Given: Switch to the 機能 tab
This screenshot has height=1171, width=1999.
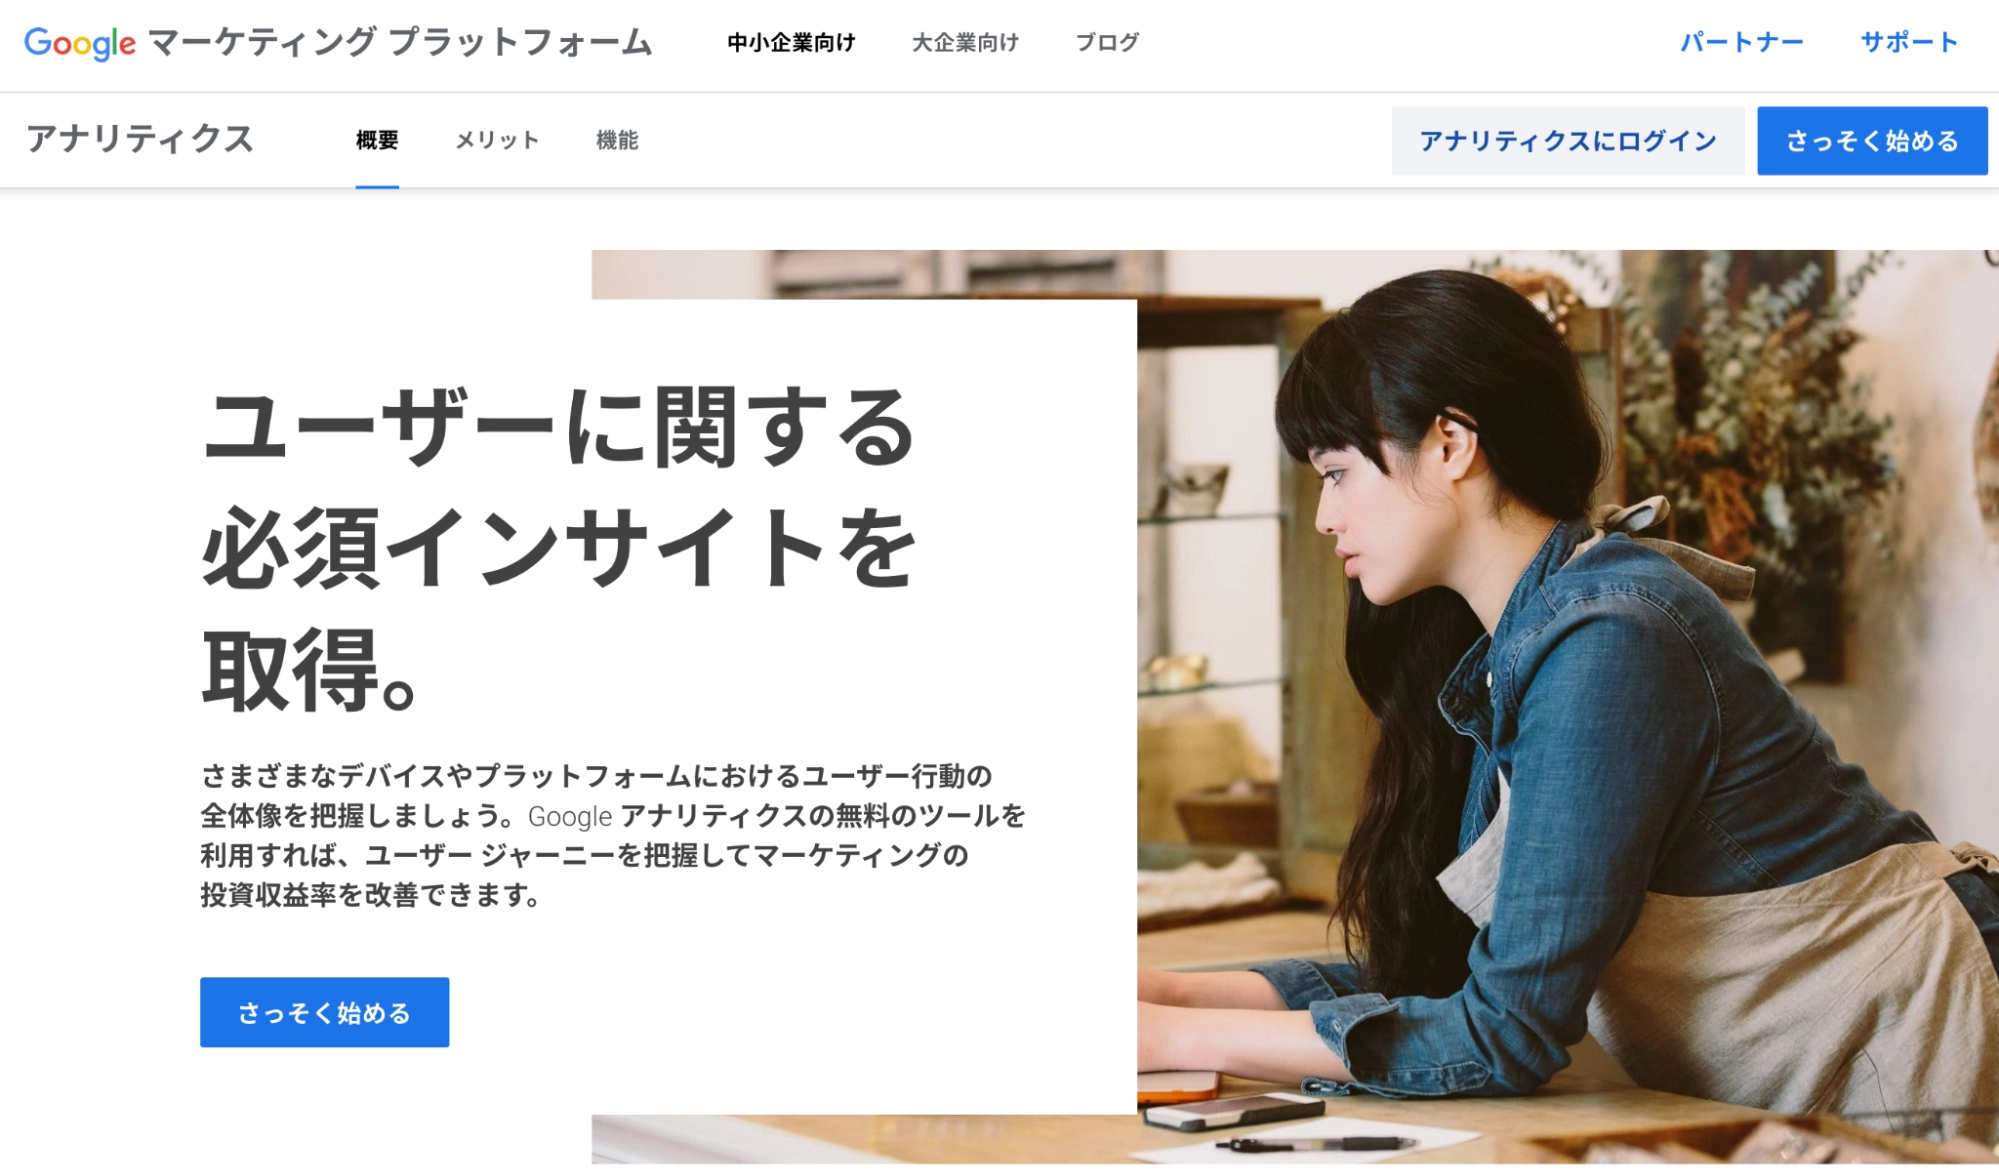Looking at the screenshot, I should [x=617, y=141].
